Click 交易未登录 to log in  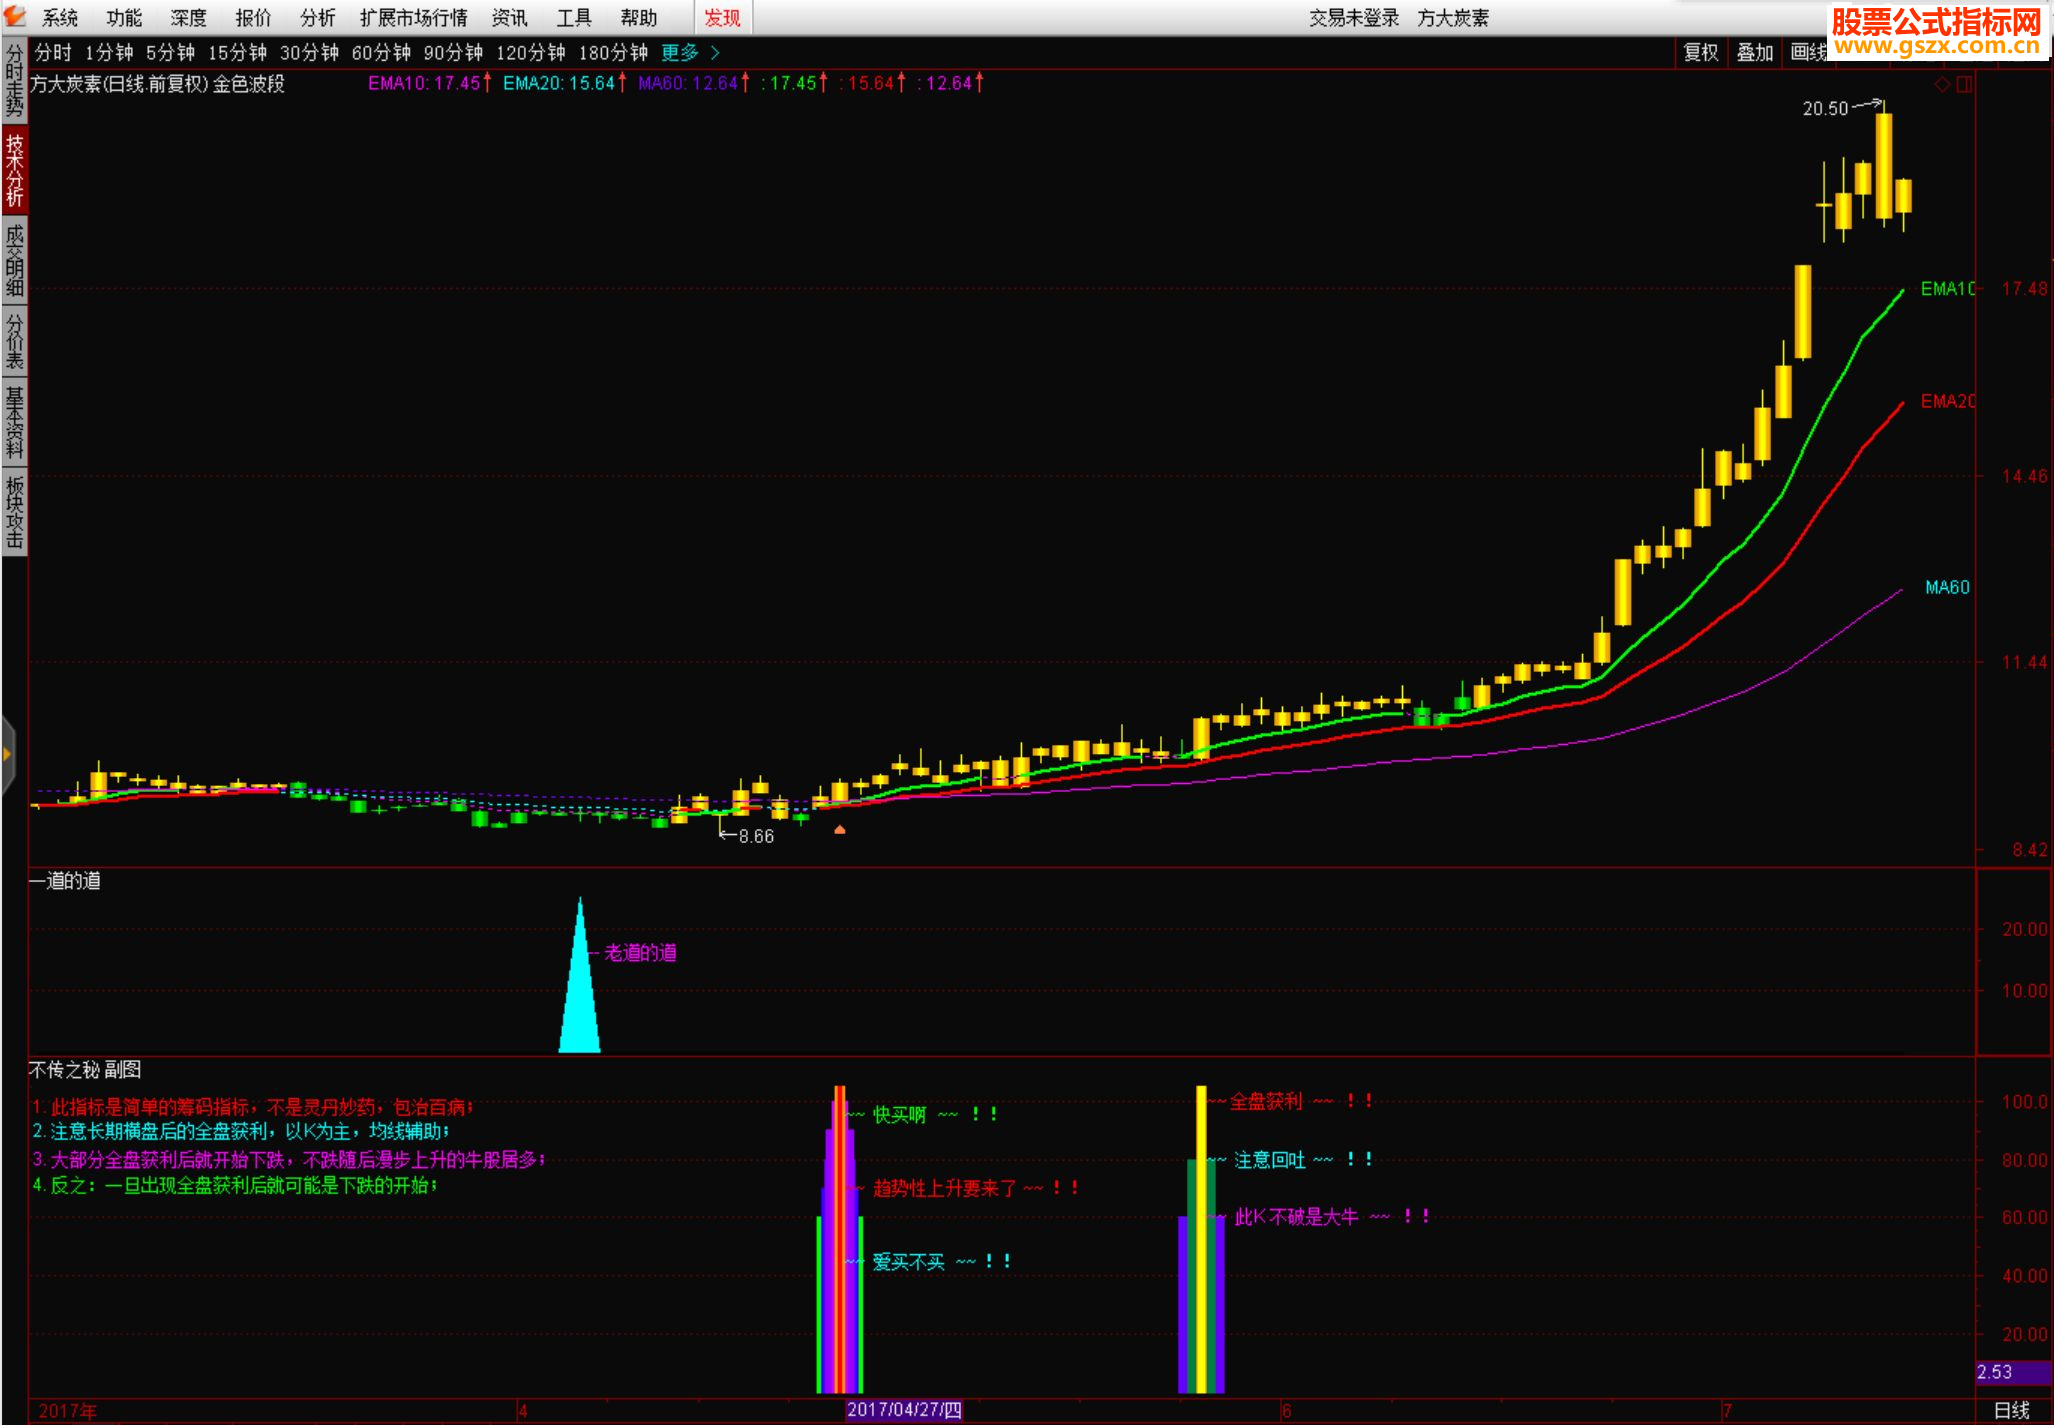pyautogui.click(x=1354, y=18)
